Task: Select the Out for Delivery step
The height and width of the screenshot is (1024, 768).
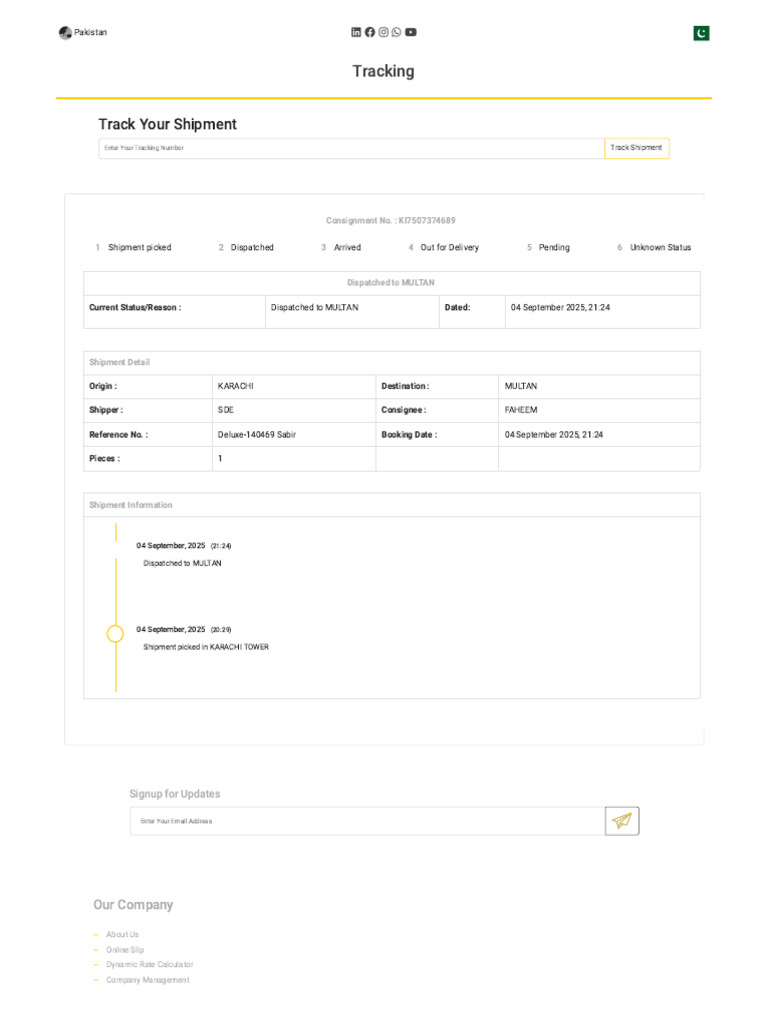Action: (x=444, y=248)
